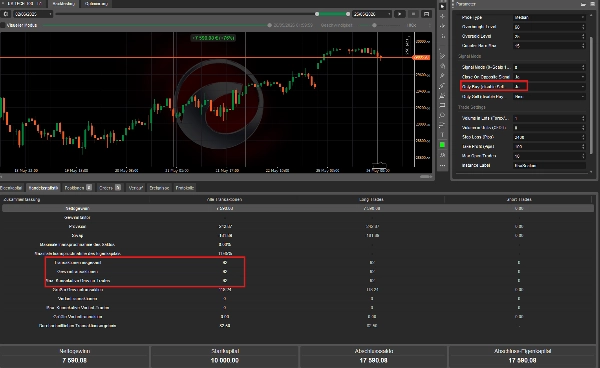
Task: Open the Ereignisse tab
Action: [159, 188]
